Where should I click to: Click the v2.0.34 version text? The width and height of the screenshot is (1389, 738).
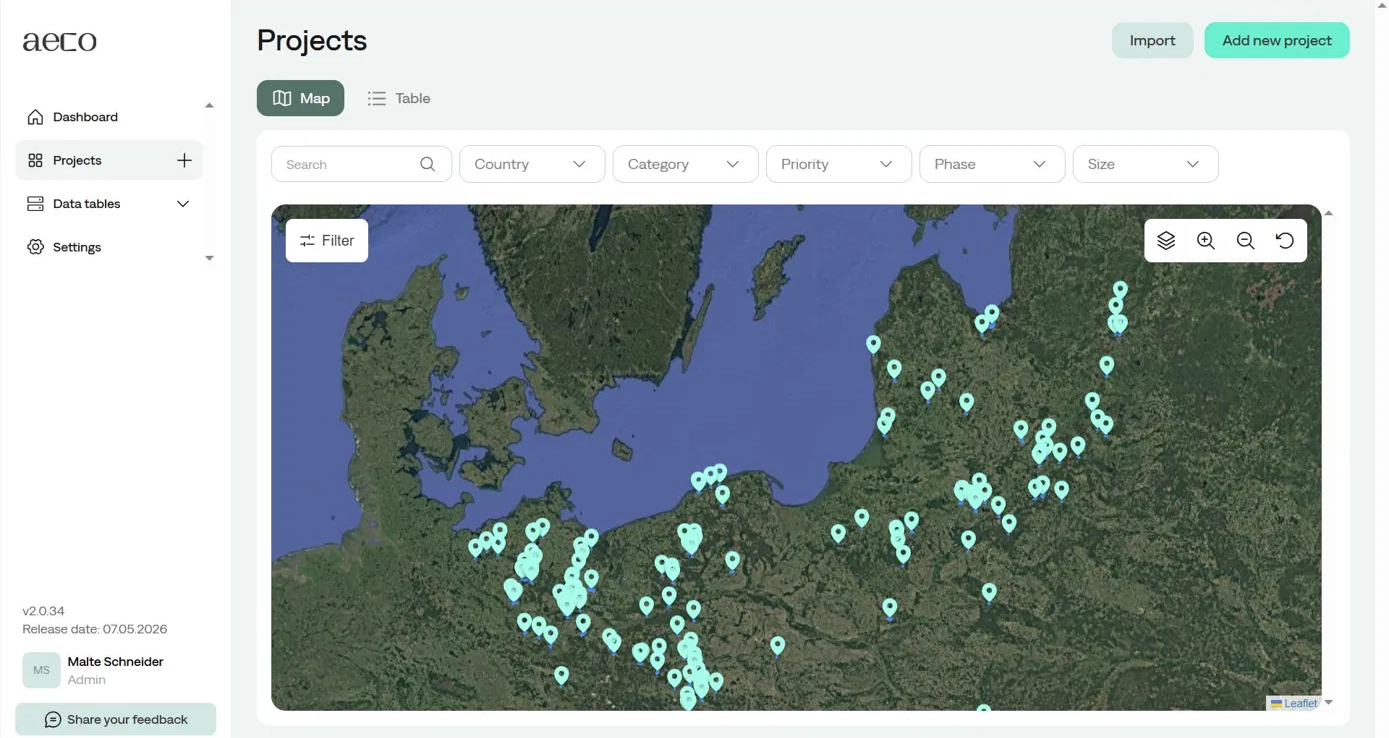(x=44, y=611)
